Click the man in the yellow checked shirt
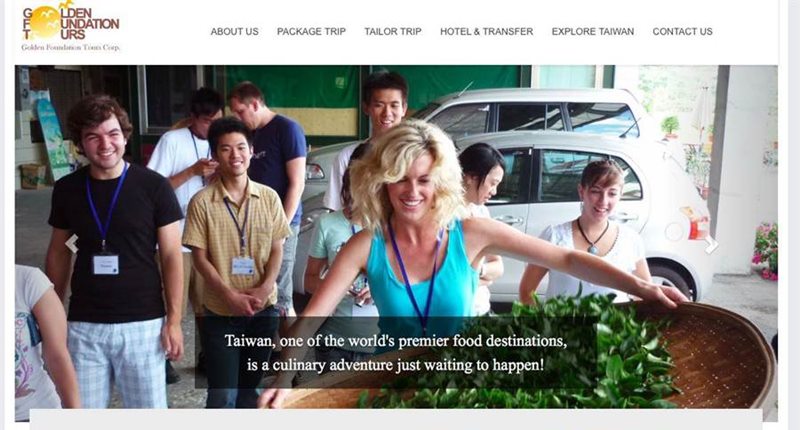This screenshot has height=430, width=800. (236, 255)
